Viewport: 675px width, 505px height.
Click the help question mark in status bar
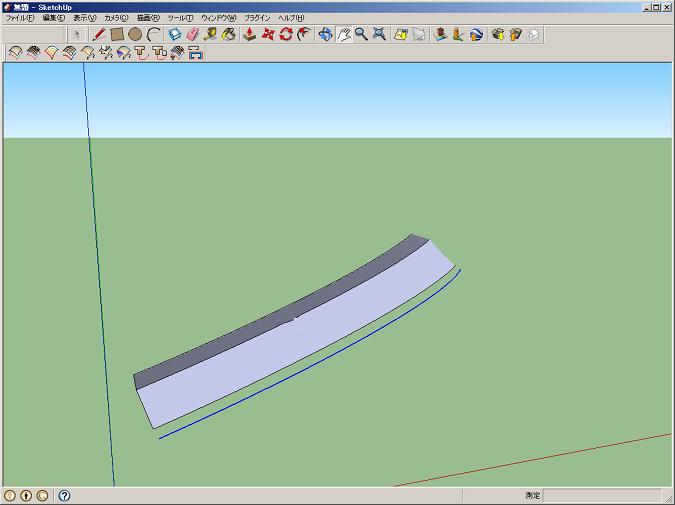pos(64,495)
